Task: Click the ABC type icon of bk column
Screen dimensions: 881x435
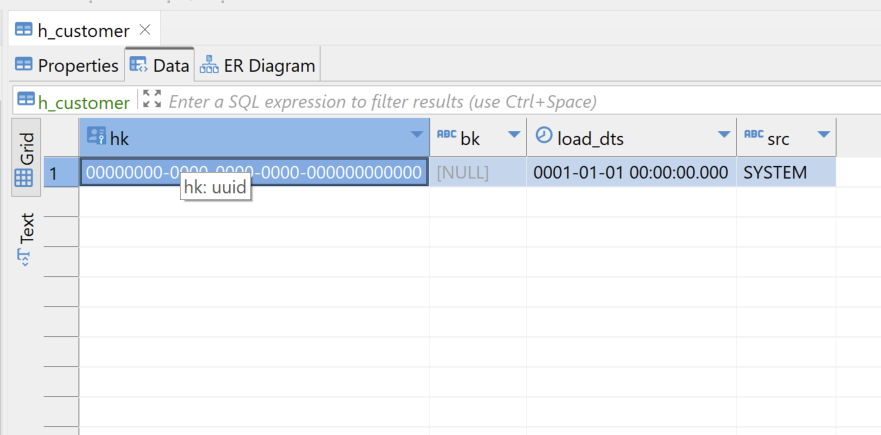Action: 447,135
